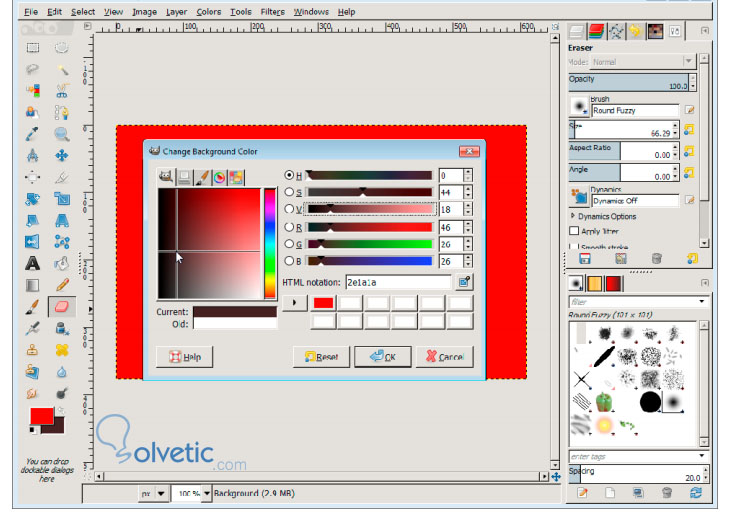This screenshot has width=740, height=519.
Task: Select the Perspective tool
Action: pos(61,220)
